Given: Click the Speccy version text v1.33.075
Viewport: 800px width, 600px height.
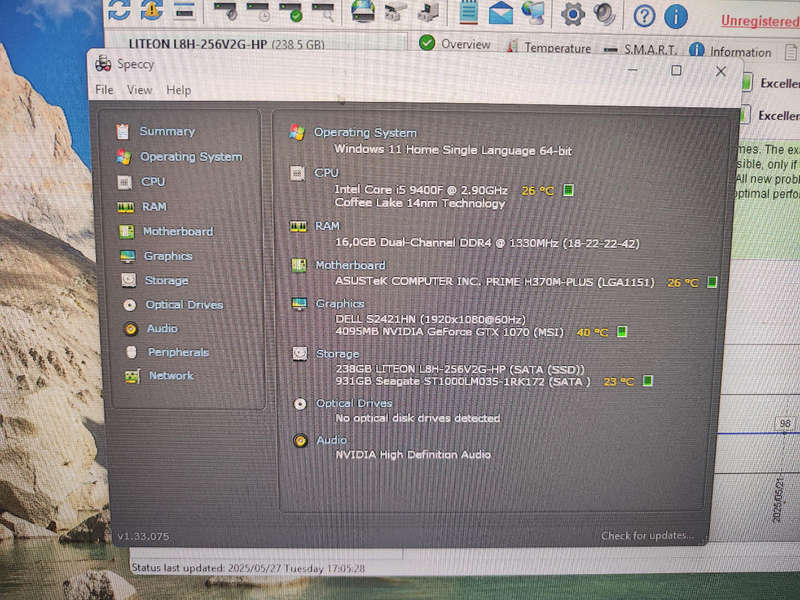Looking at the screenshot, I should click(x=143, y=536).
